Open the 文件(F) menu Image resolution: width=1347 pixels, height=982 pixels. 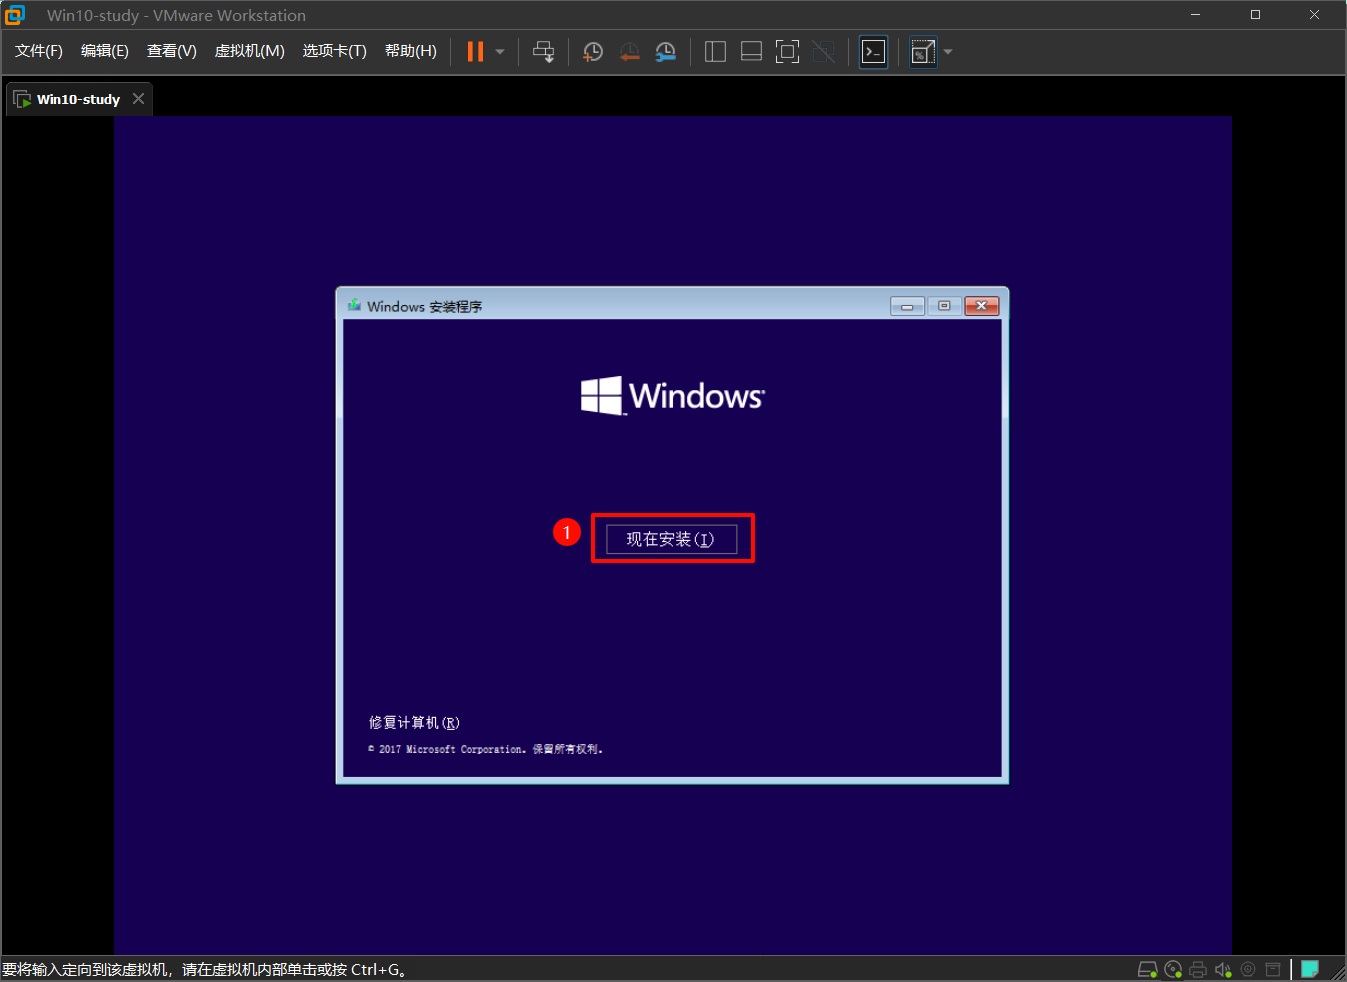pyautogui.click(x=38, y=51)
